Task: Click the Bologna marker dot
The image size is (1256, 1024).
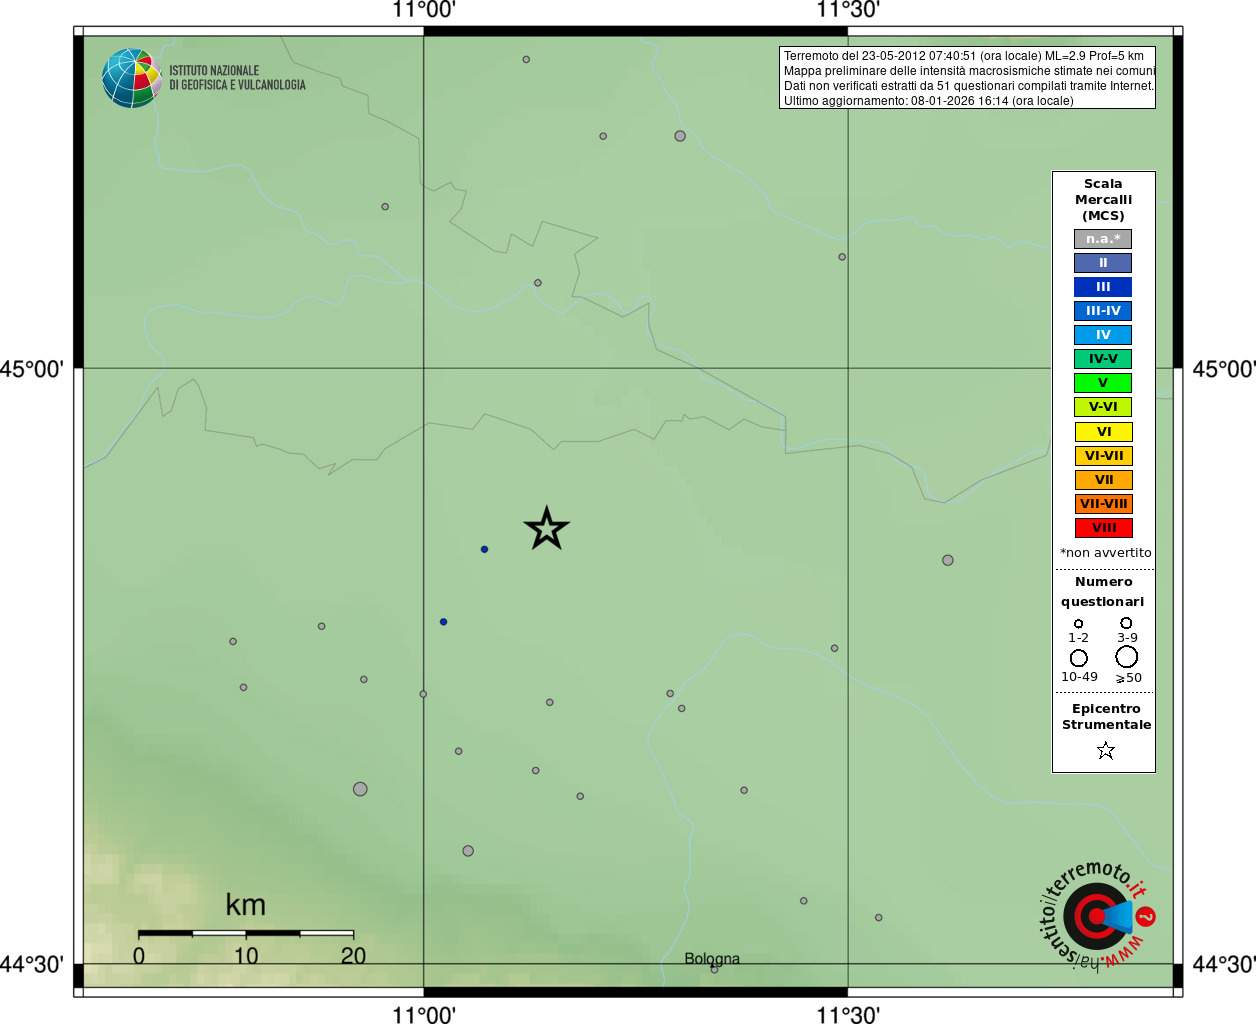Action: 714,969
